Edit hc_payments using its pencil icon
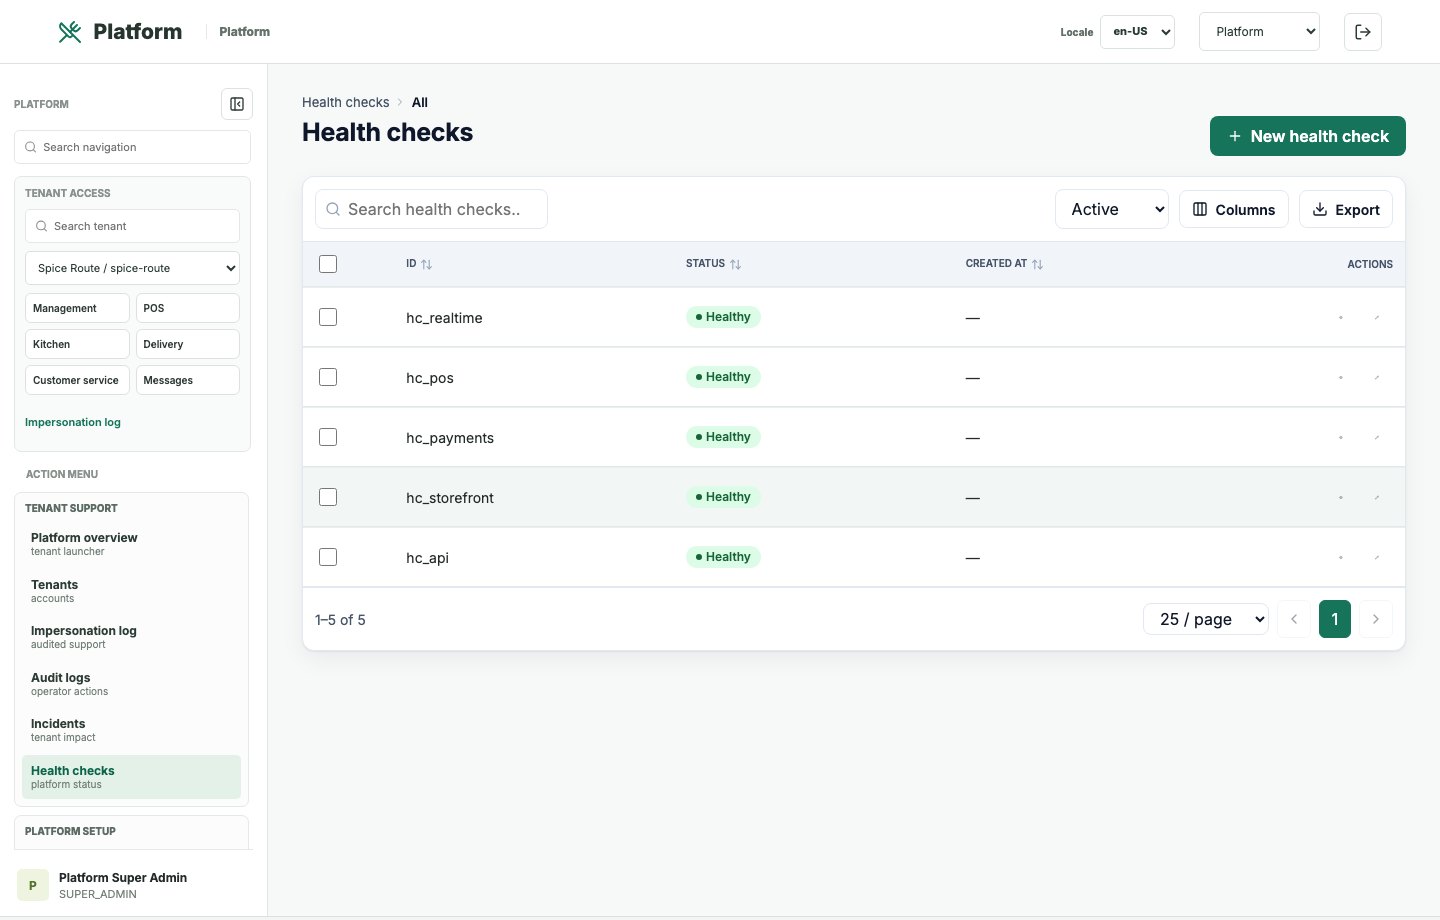 coord(1377,437)
